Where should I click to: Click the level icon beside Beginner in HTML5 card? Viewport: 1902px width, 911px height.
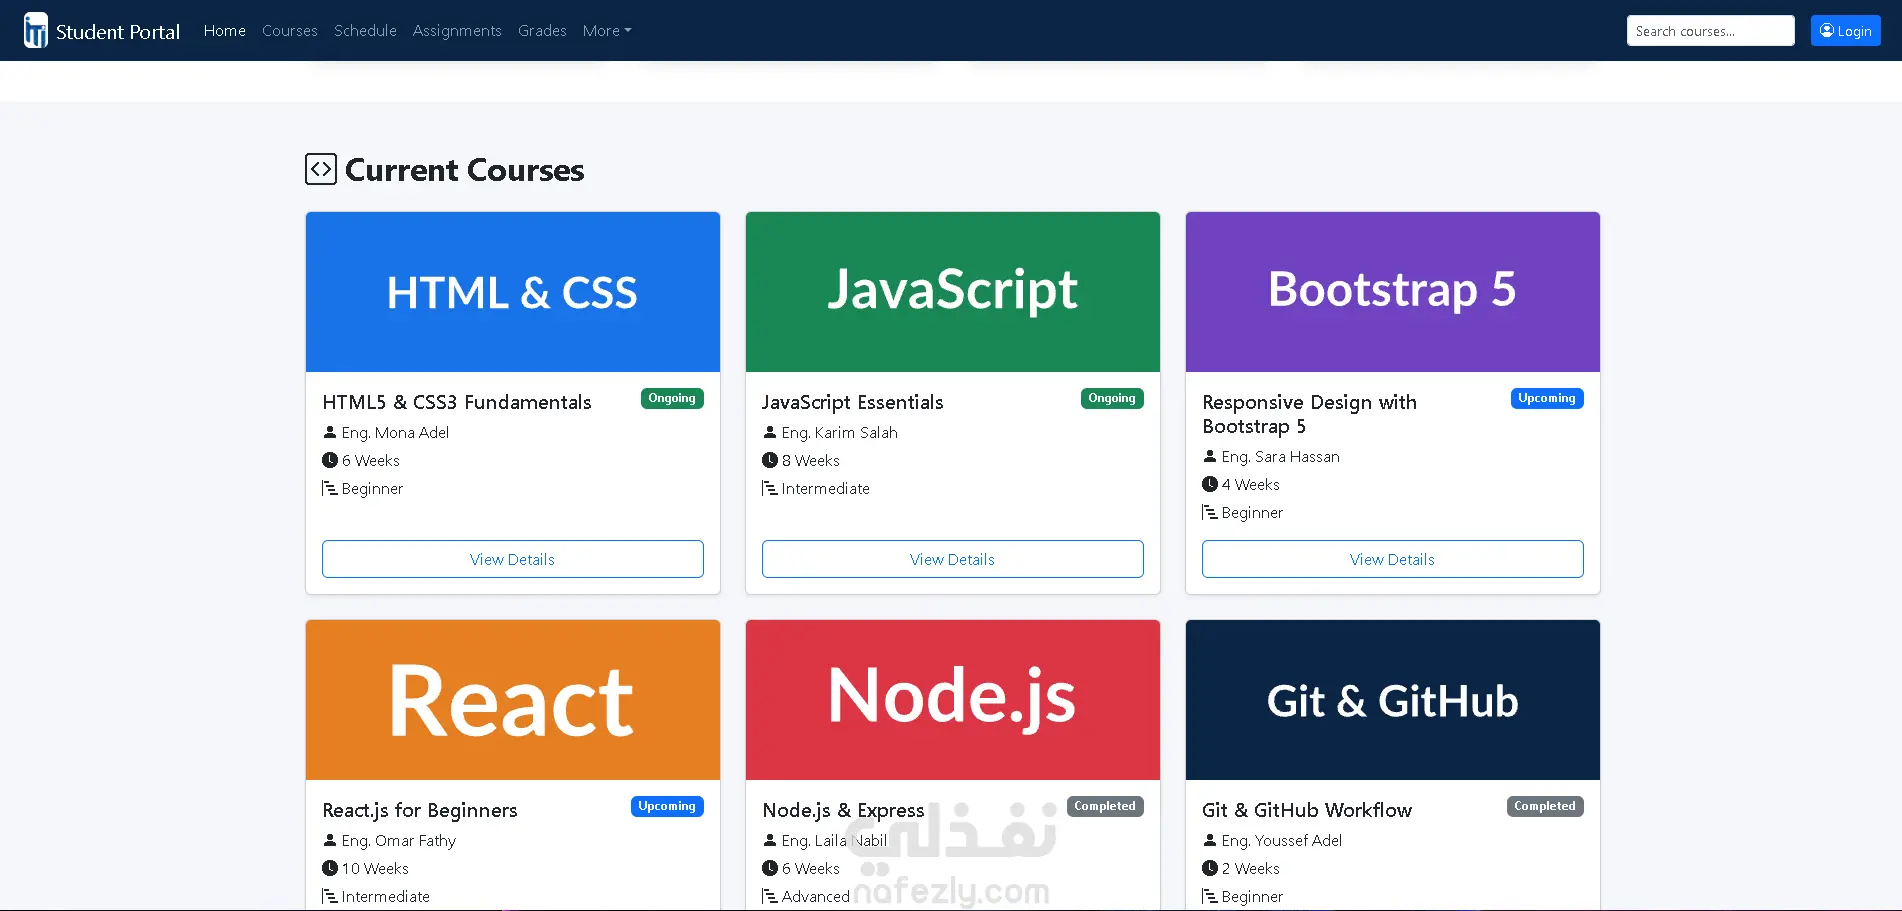point(330,488)
